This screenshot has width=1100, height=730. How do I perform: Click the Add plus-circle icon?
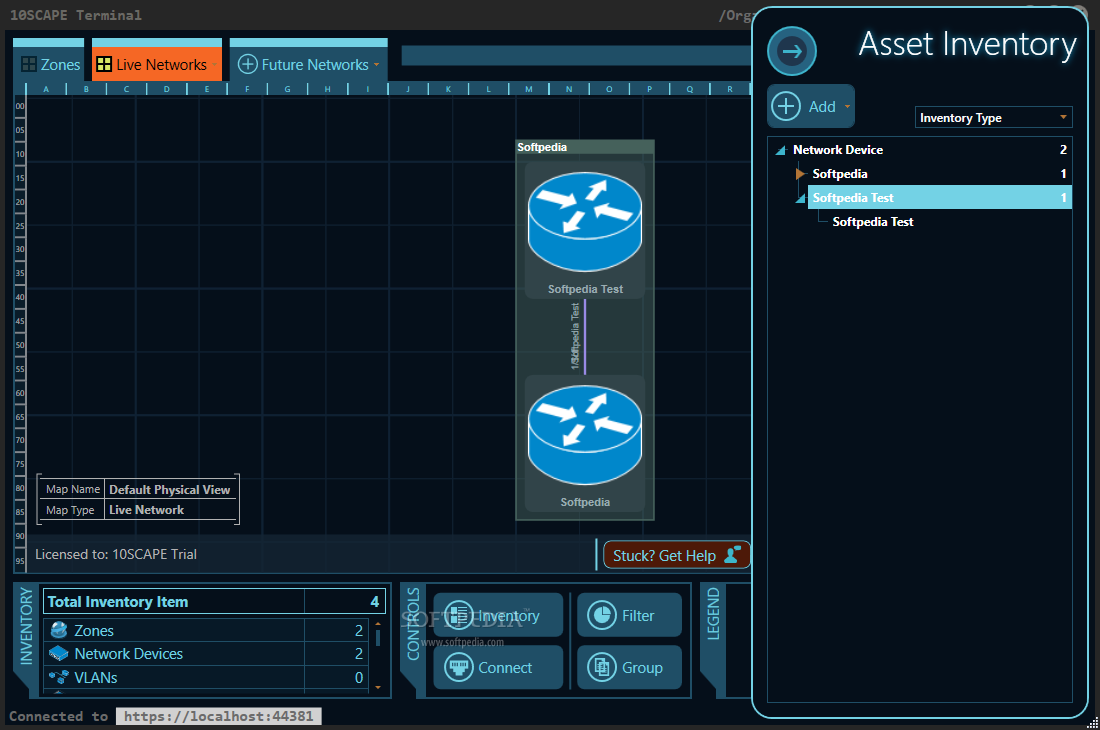(786, 107)
